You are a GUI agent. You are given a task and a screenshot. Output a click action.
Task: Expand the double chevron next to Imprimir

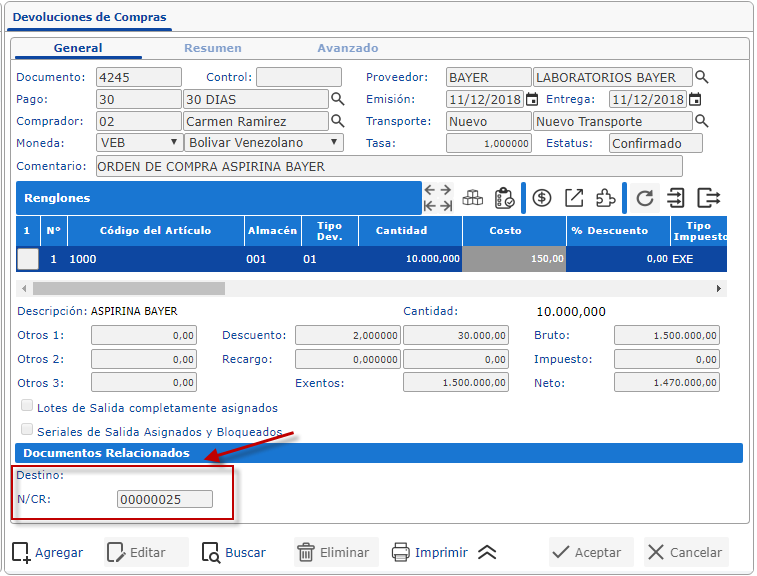coord(486,552)
